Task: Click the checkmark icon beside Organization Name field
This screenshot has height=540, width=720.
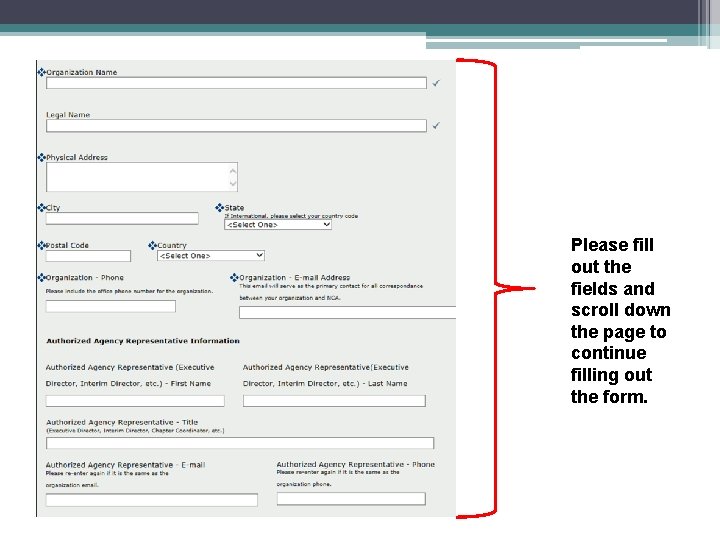Action: coord(436,83)
